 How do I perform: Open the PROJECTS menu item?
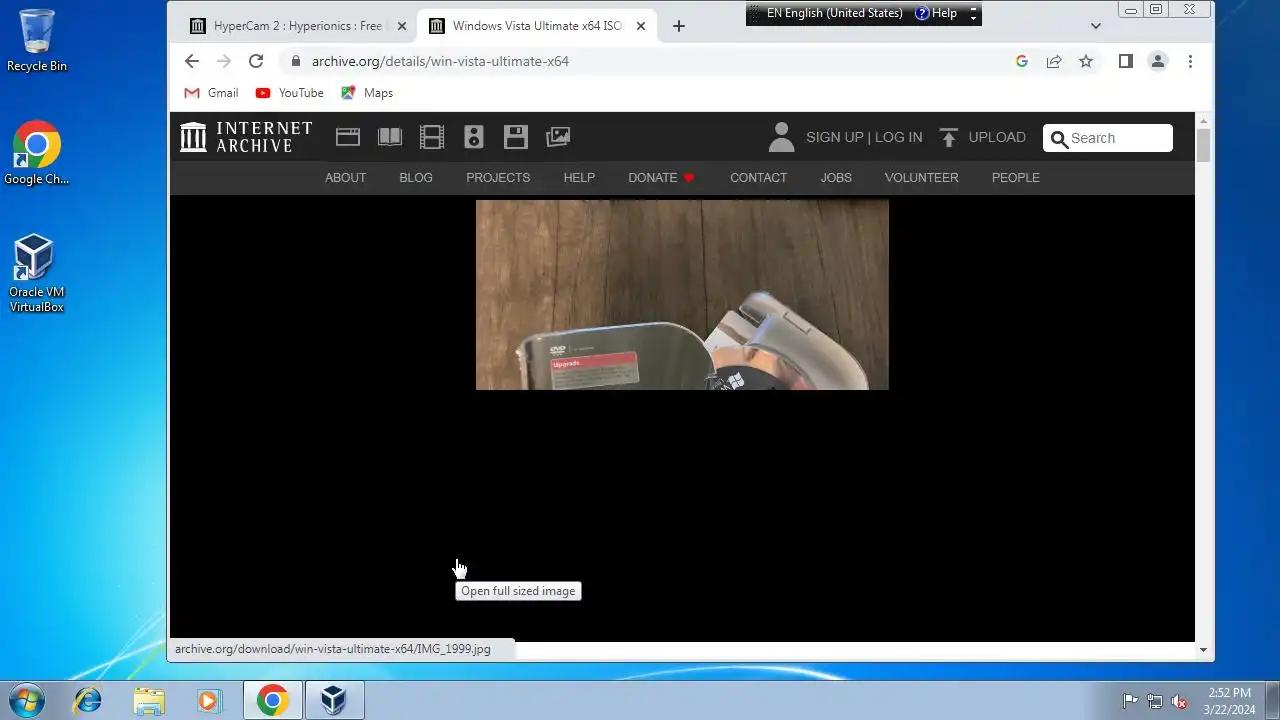point(498,178)
